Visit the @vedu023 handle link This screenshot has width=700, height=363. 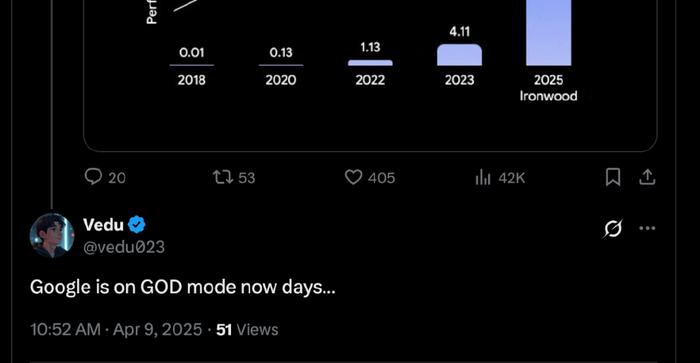[x=124, y=247]
